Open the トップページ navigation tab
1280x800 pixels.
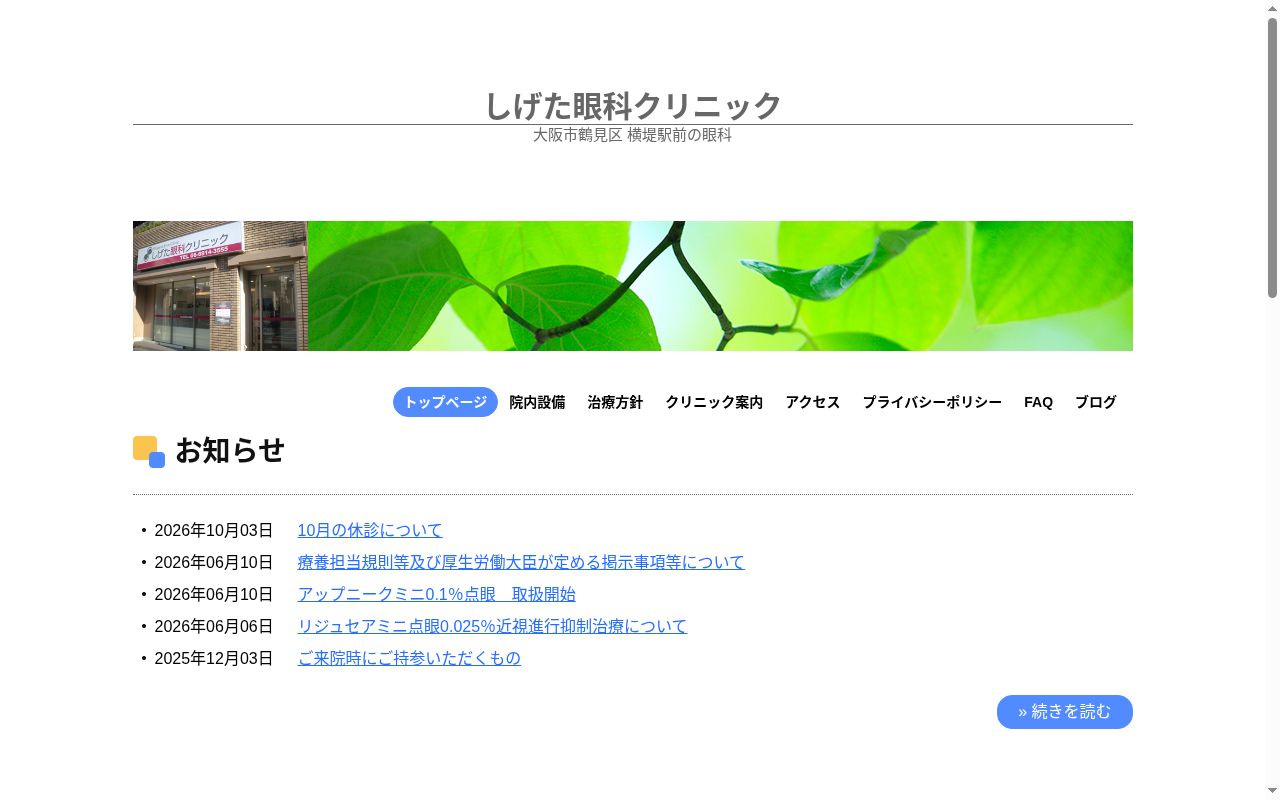click(445, 402)
